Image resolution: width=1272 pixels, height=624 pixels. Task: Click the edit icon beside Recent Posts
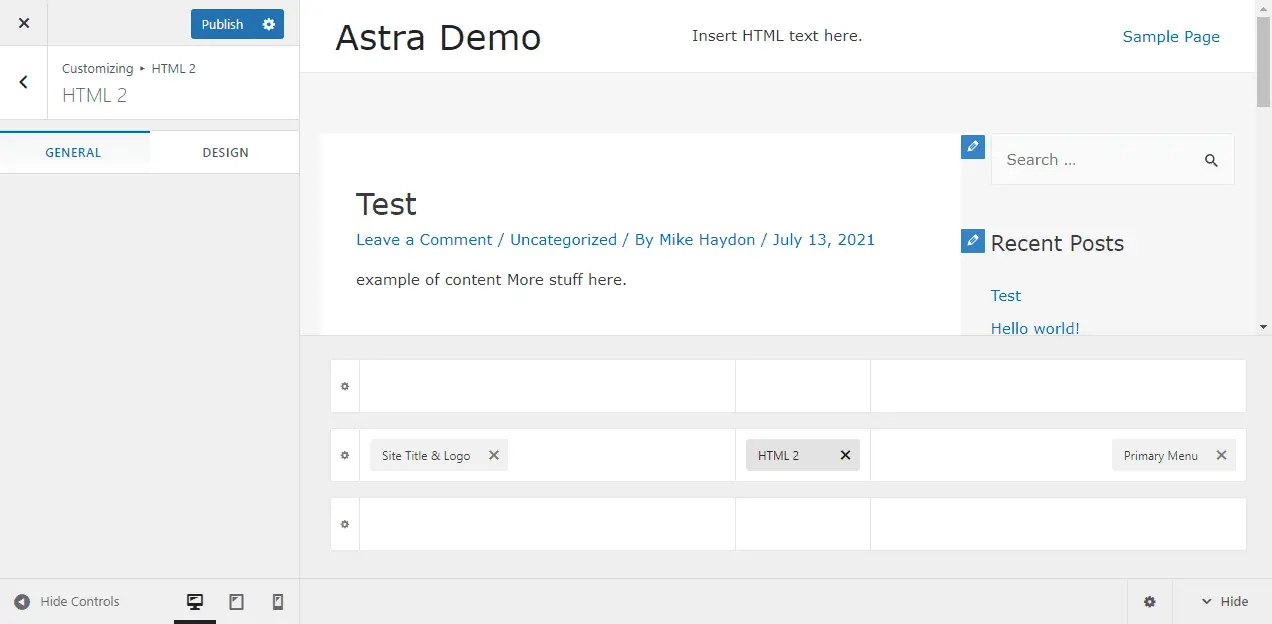tap(972, 240)
